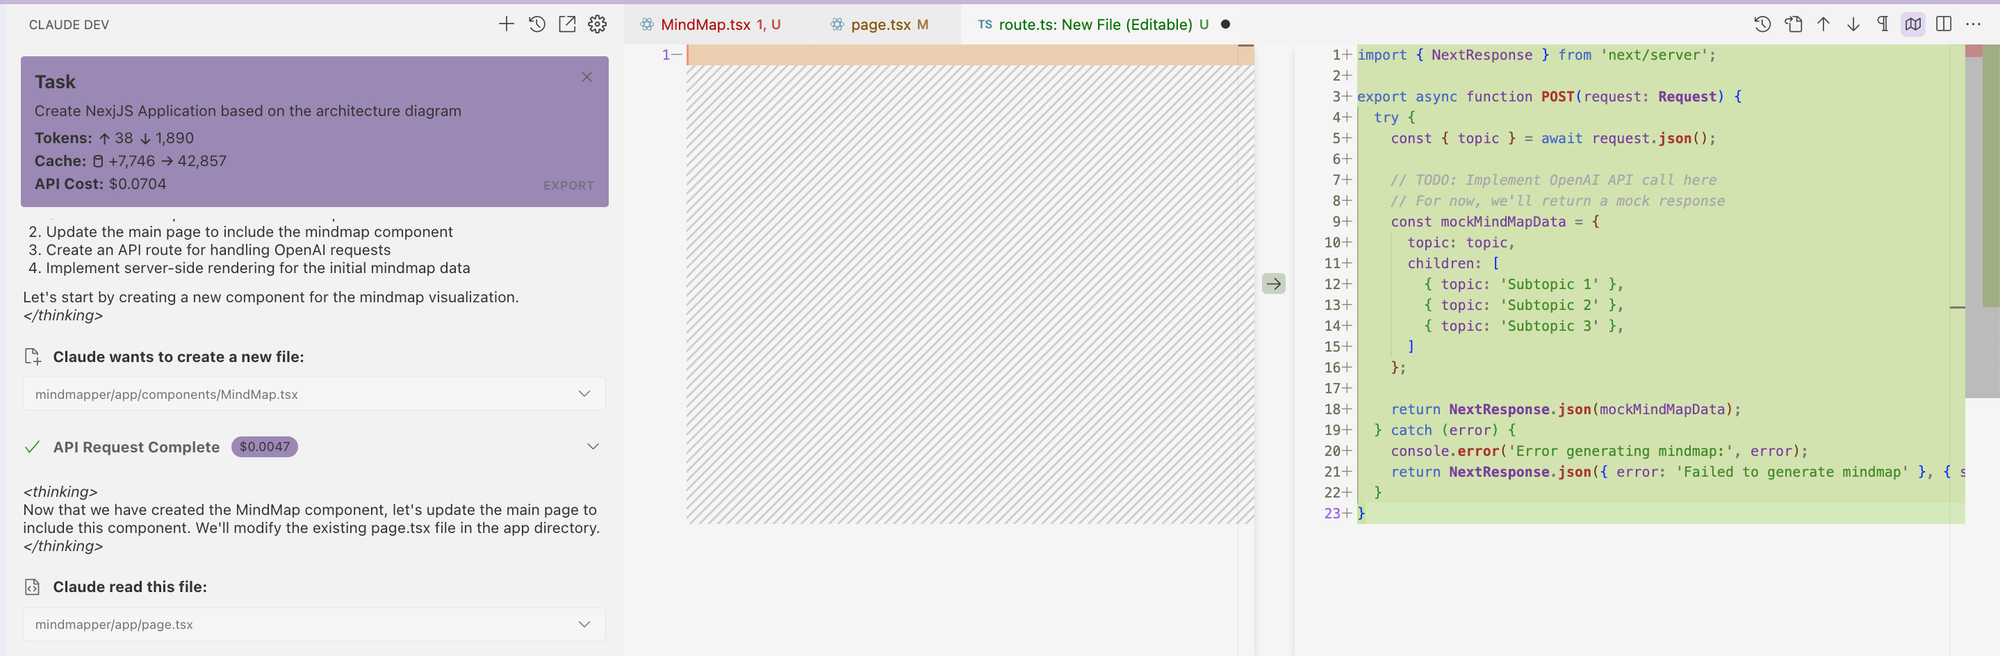
Task: Click the revert arrow between diff panes
Action: [x=1273, y=284]
